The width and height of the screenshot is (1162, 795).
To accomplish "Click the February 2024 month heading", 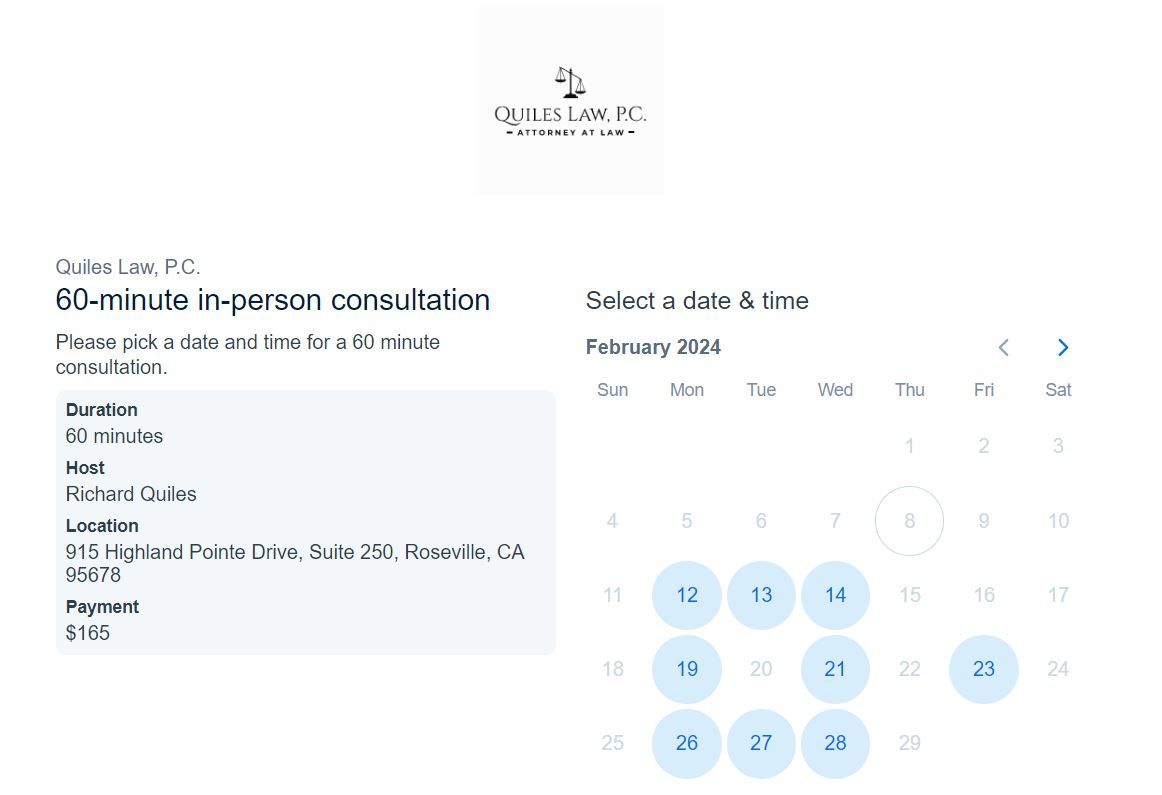I will 653,347.
